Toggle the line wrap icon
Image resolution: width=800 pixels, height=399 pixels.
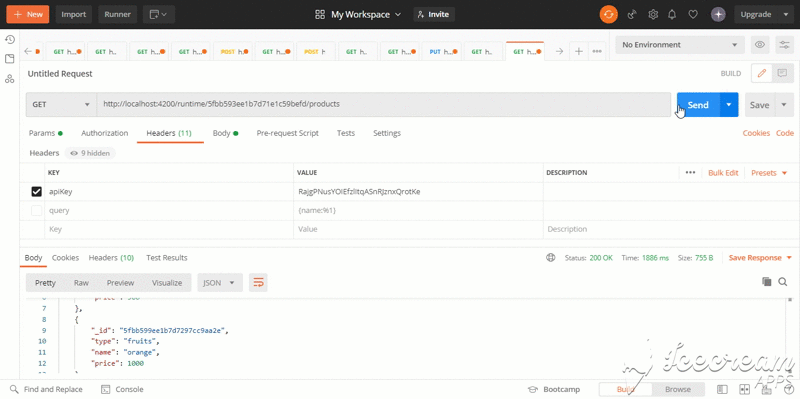click(x=258, y=283)
